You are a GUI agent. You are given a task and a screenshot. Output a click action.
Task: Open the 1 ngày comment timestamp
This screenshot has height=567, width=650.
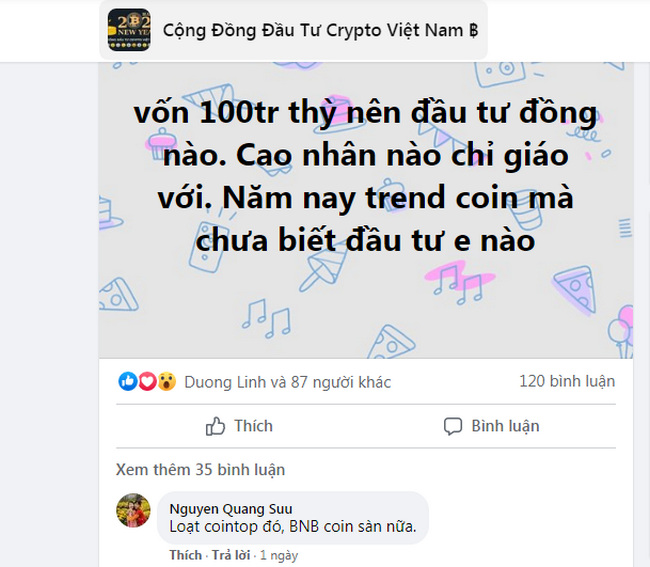point(279,555)
